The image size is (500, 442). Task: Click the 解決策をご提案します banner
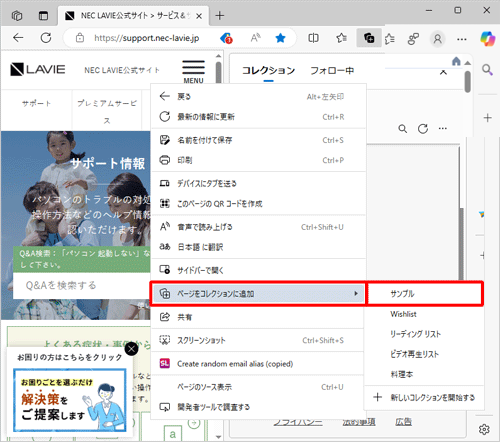click(x=70, y=400)
